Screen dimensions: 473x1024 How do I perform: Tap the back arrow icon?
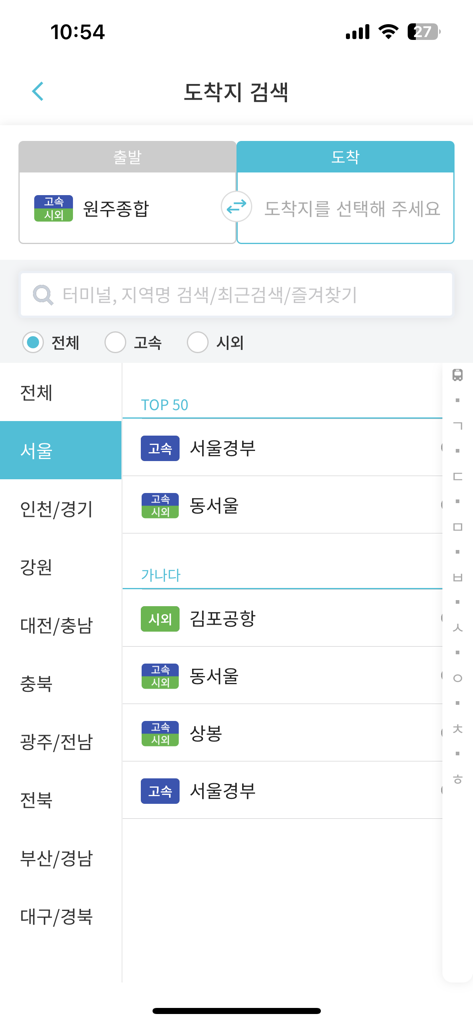[38, 91]
